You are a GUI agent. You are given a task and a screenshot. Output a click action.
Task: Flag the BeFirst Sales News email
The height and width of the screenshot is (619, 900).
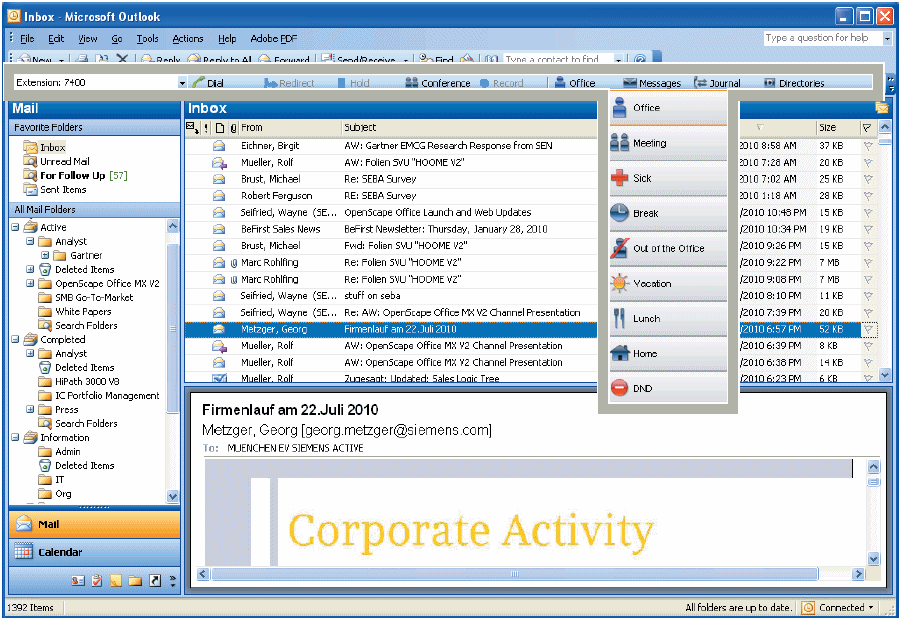868,229
